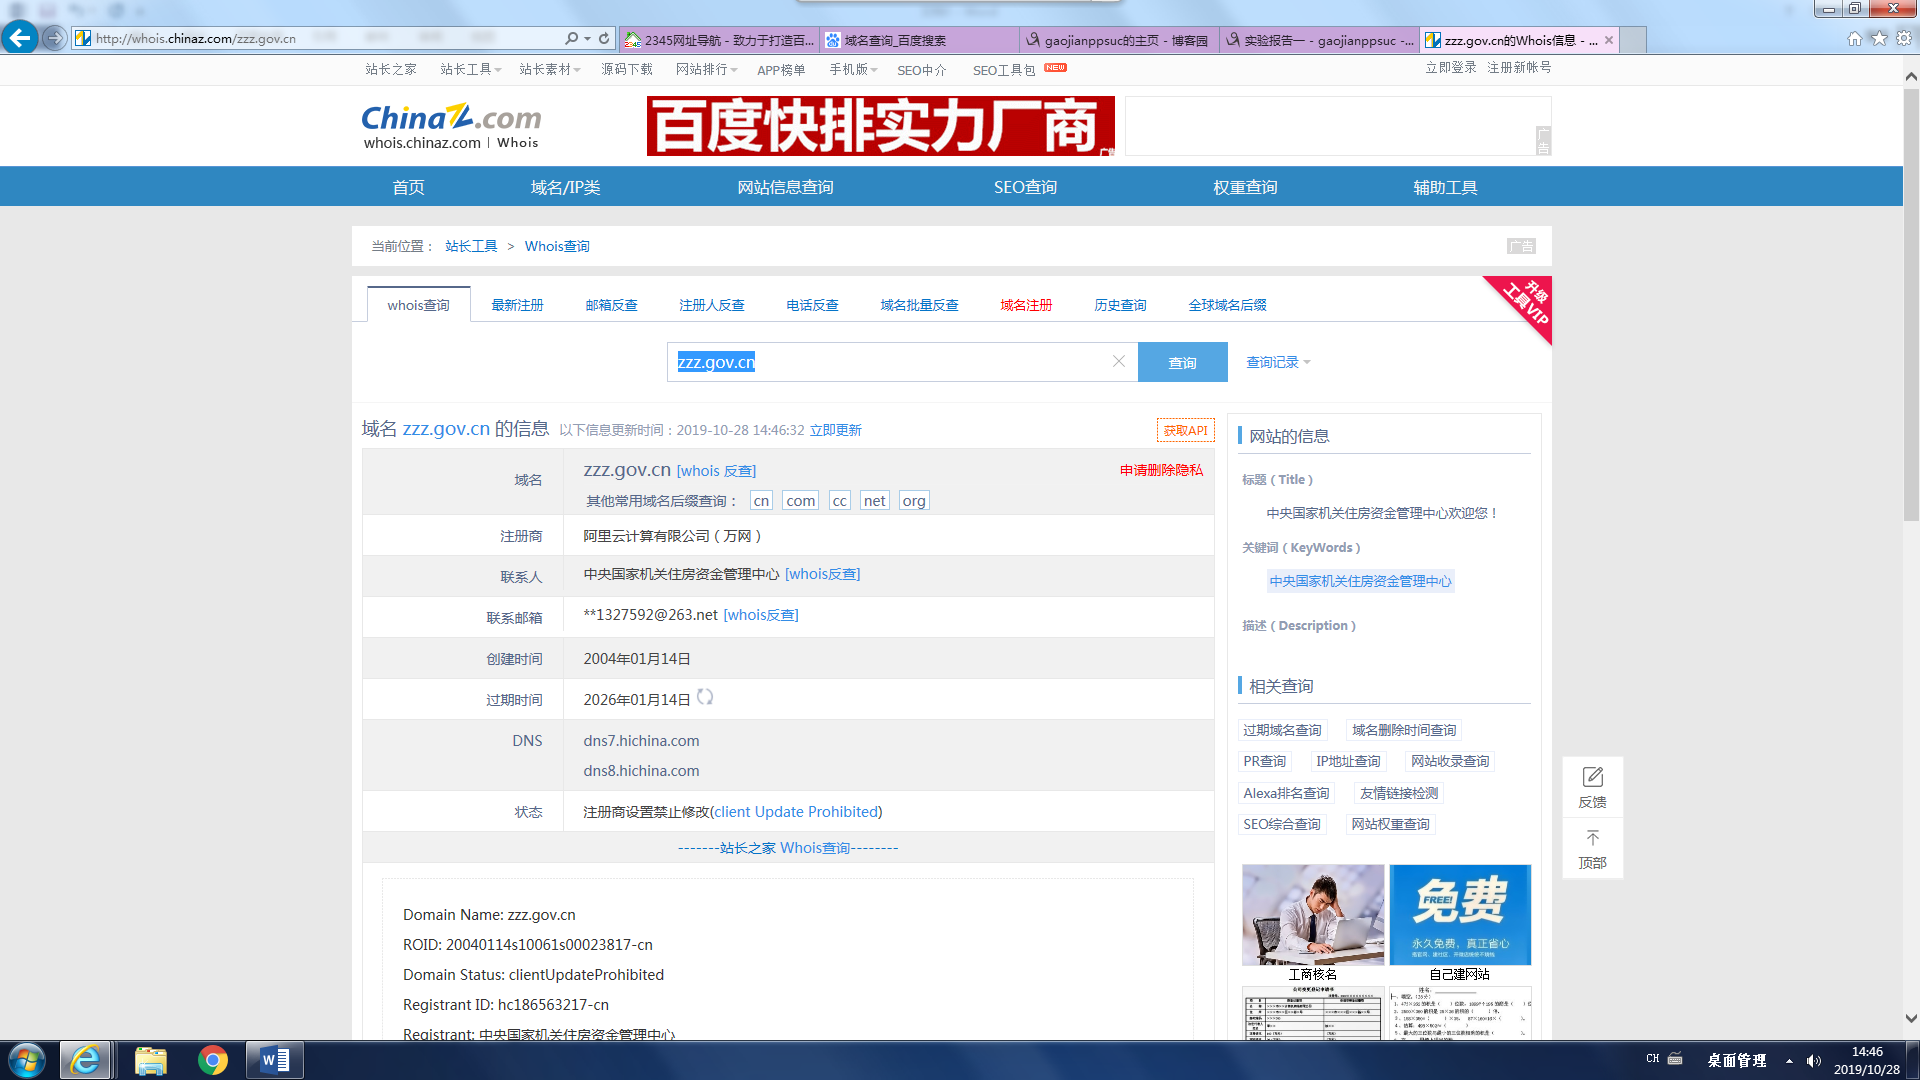The image size is (1920, 1080).
Task: Switch to the 邮箱反查 tab
Action: (x=611, y=305)
